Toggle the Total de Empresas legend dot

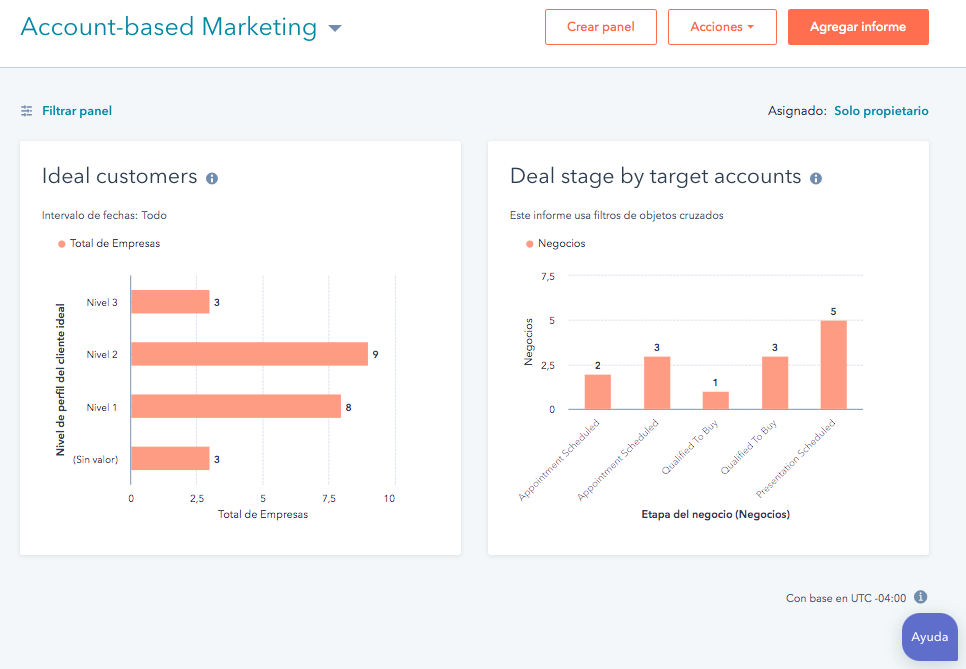tap(62, 244)
